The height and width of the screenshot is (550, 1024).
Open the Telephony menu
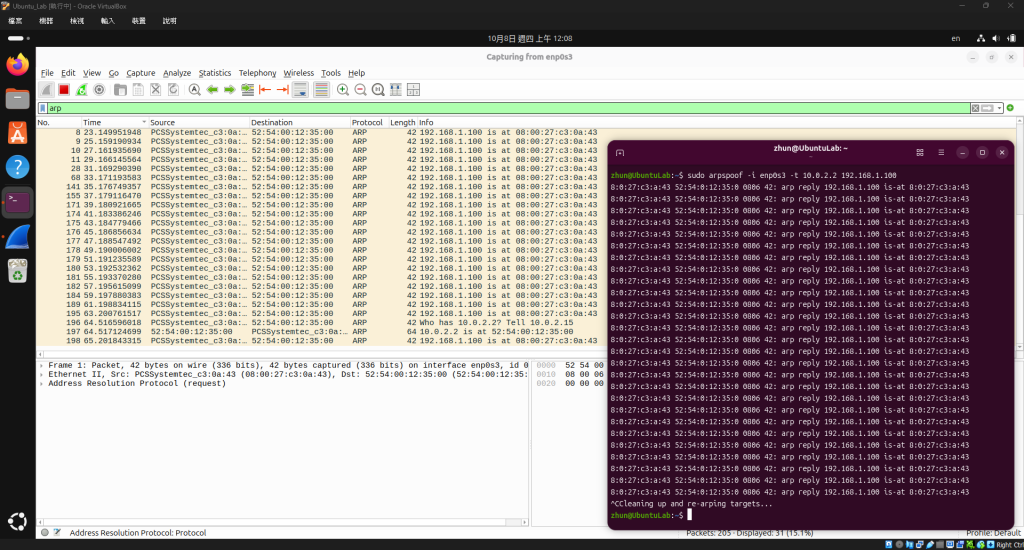(x=257, y=73)
